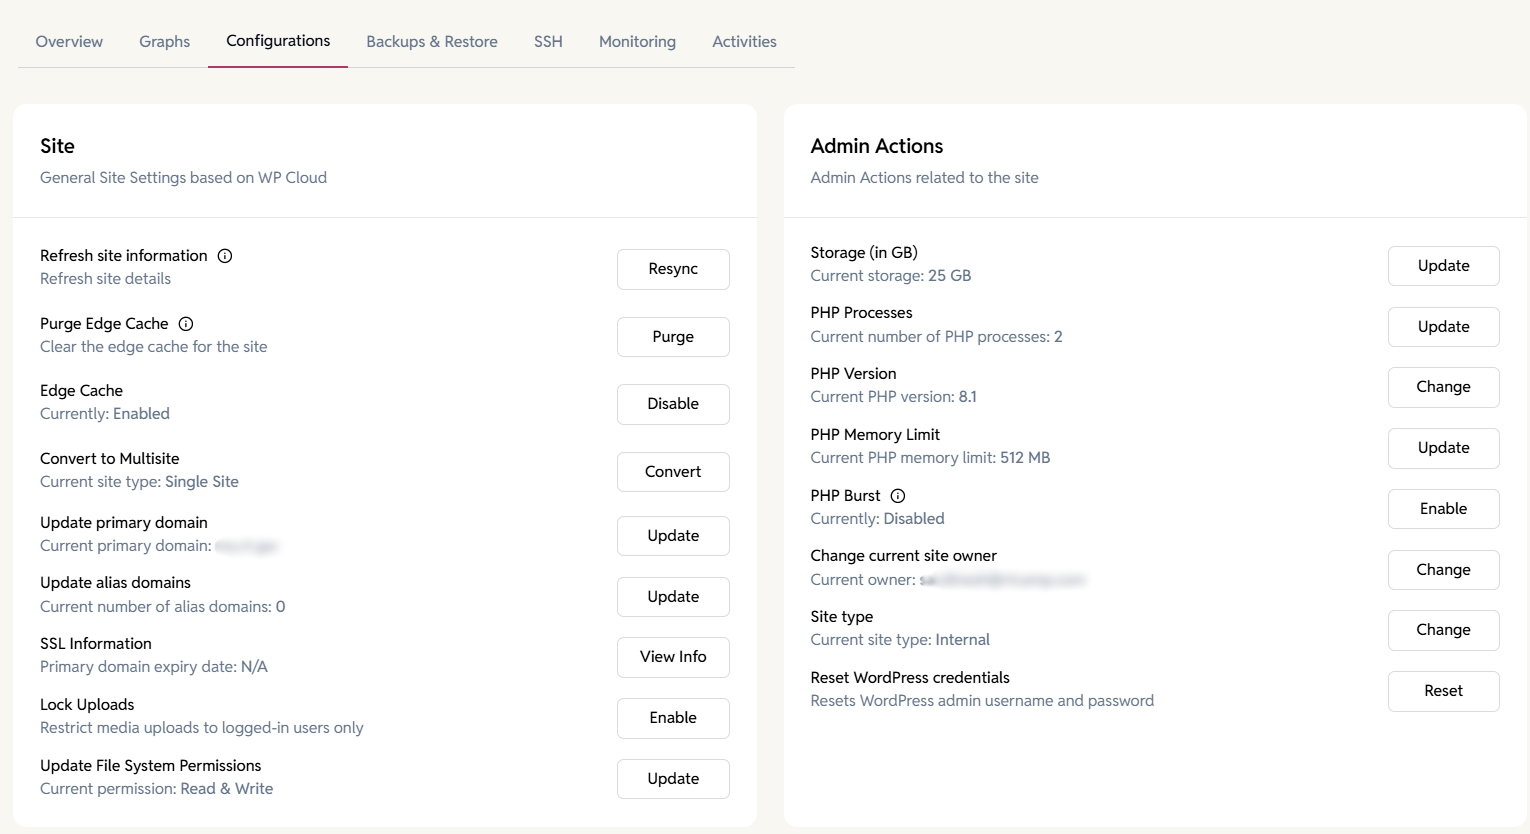Update the storage size
This screenshot has height=834, width=1530.
coord(1443,266)
